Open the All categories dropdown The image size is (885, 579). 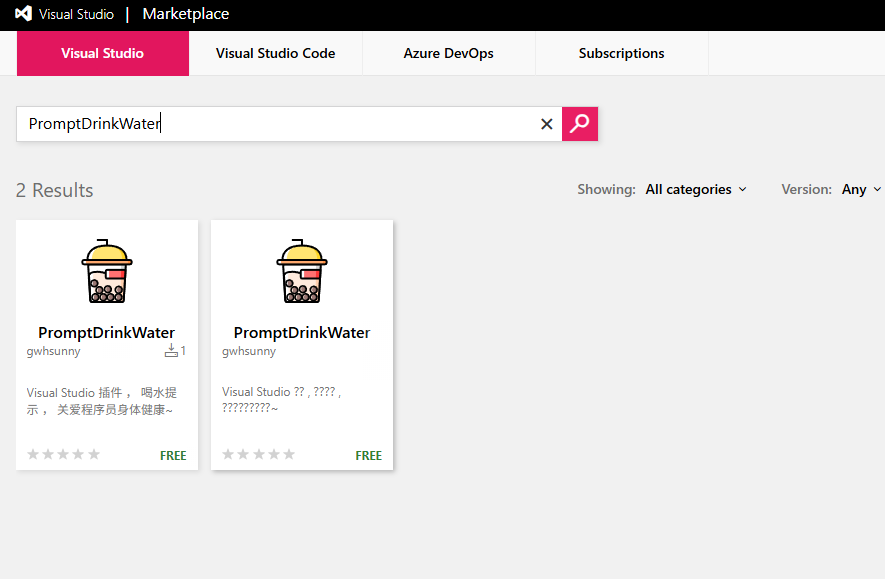pos(696,190)
